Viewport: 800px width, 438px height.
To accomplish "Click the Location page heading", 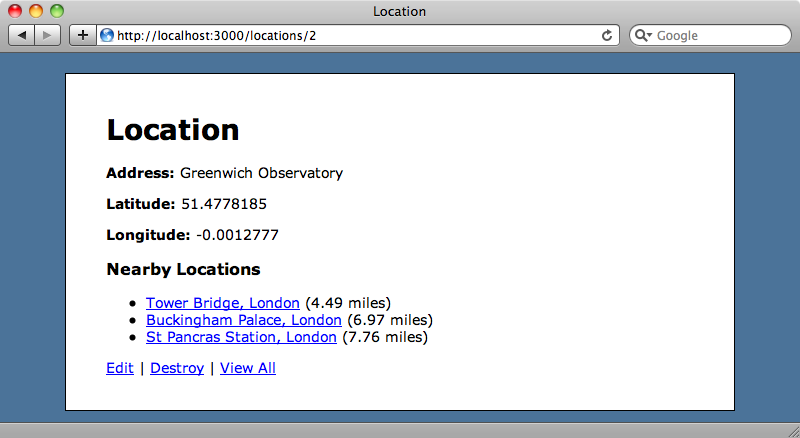I will click(172, 130).
